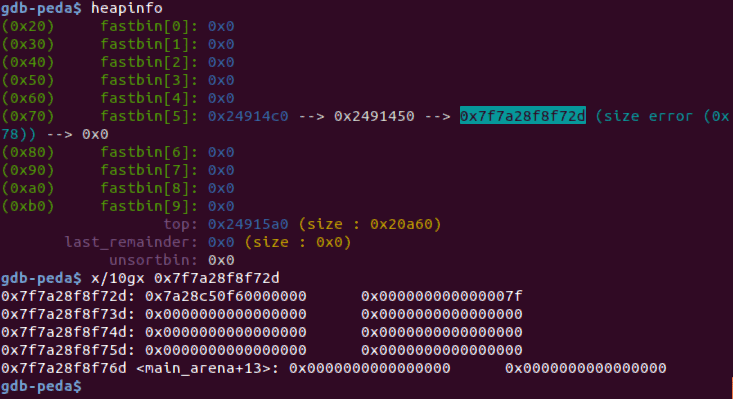Click the top chunk address 0x24915a0

248,224
